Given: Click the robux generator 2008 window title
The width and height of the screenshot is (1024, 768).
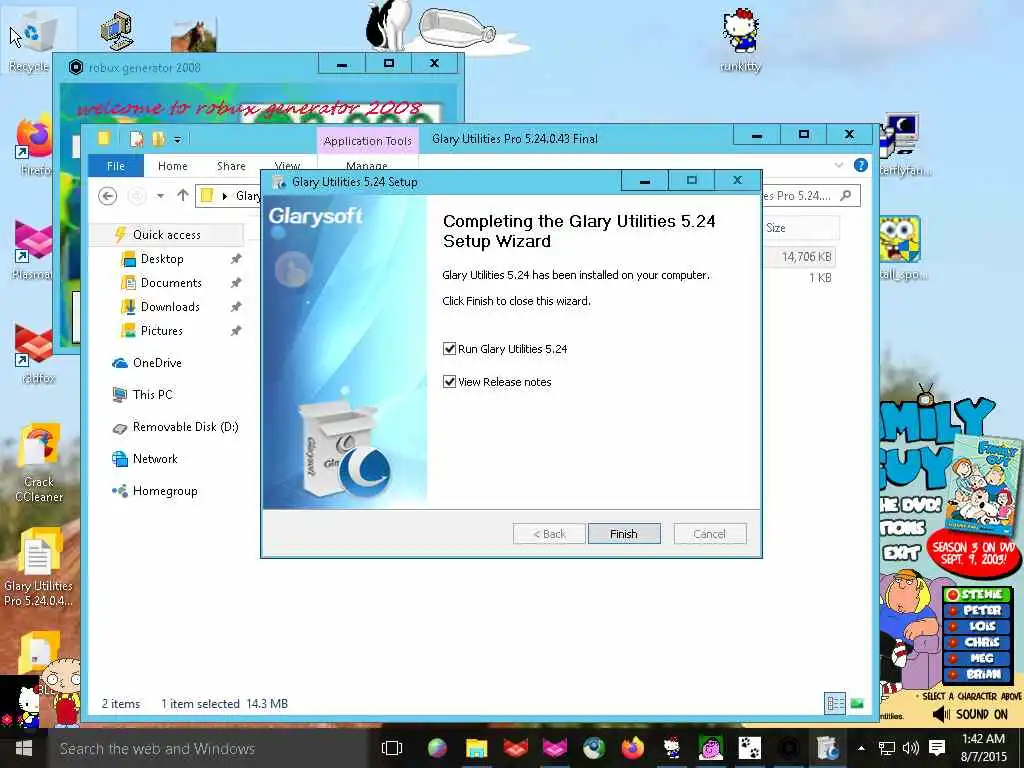Looking at the screenshot, I should click(x=144, y=67).
